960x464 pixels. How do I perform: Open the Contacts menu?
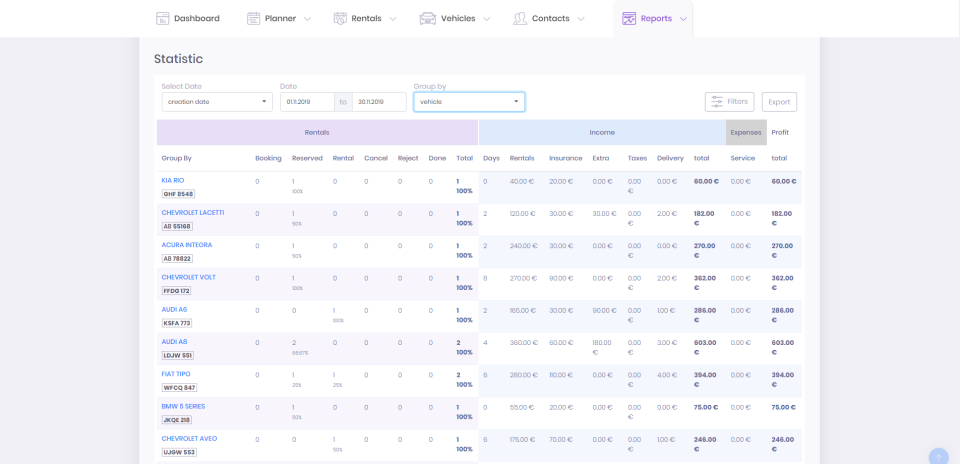(551, 18)
